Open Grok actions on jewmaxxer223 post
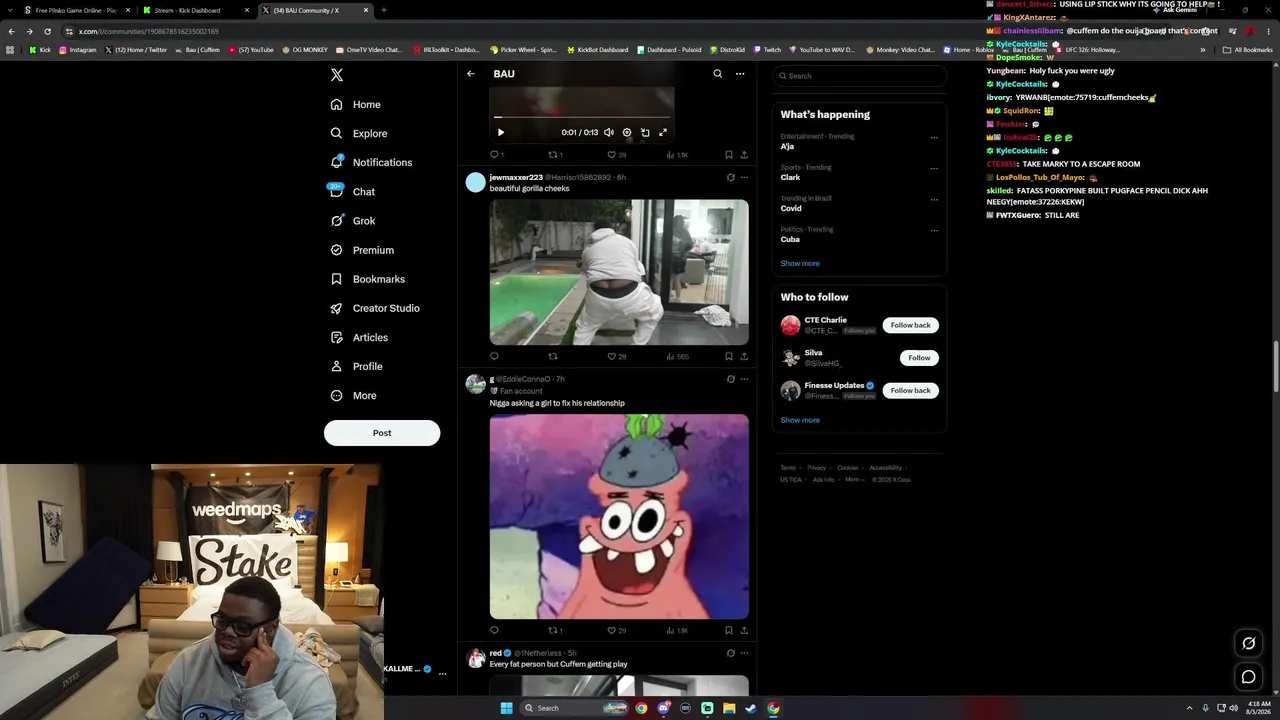The image size is (1280, 720). (x=731, y=178)
